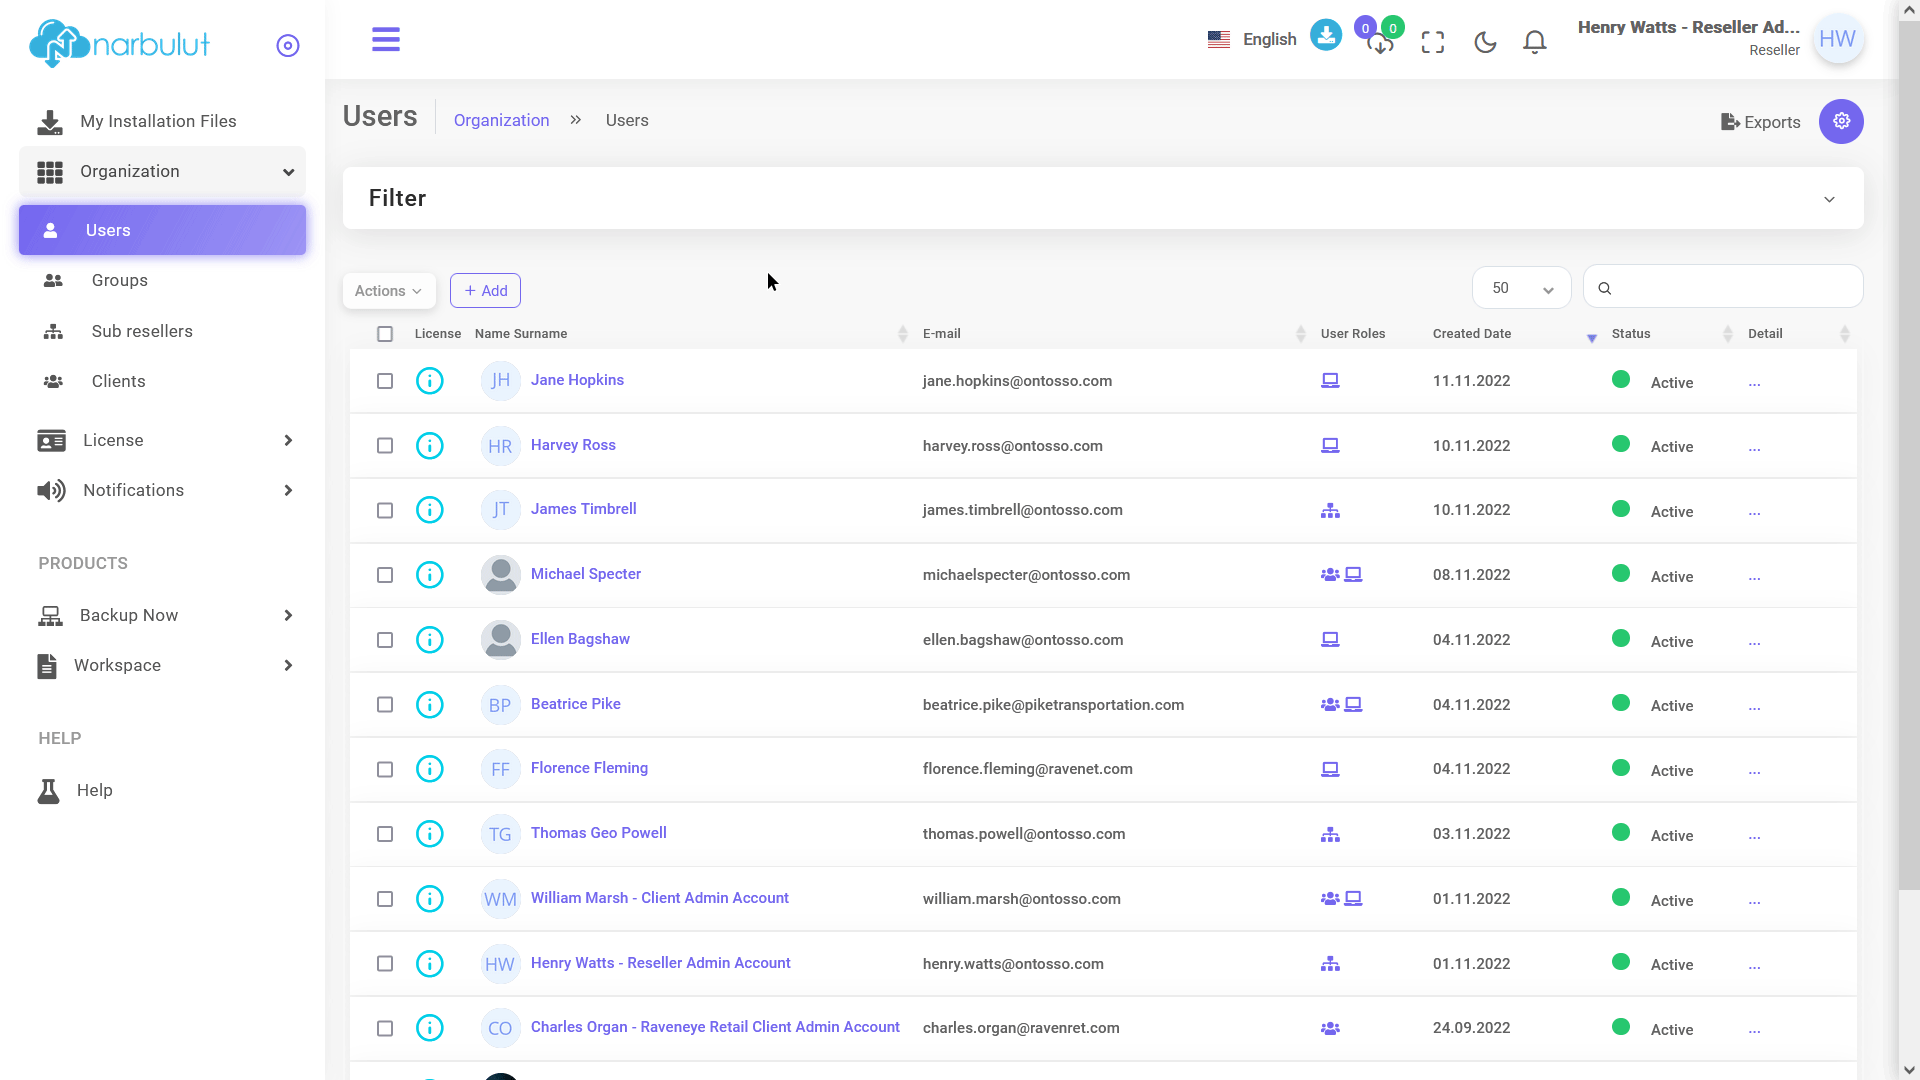Click the Jane Hopkins user role icon
The width and height of the screenshot is (1920, 1080).
click(1331, 380)
